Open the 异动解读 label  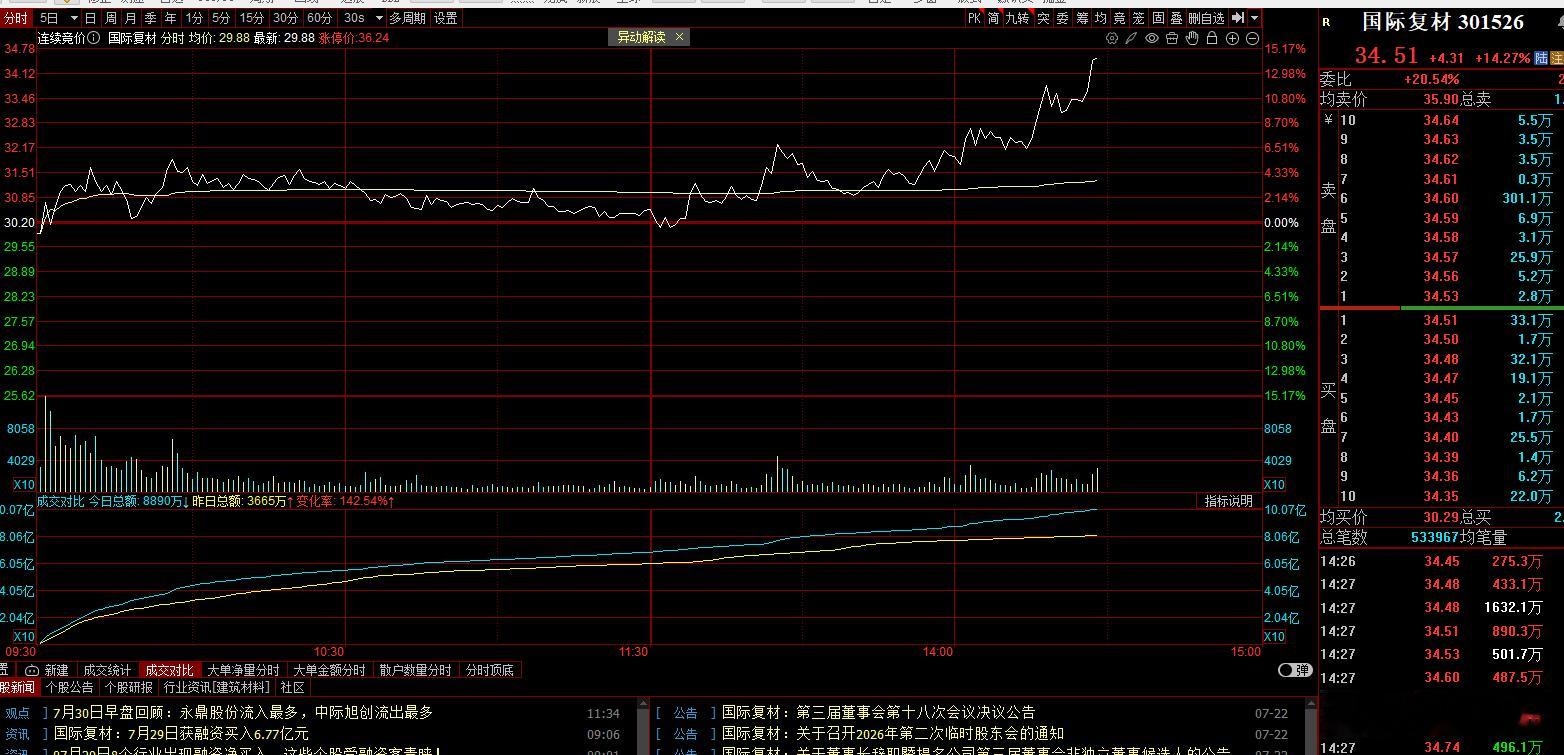641,37
